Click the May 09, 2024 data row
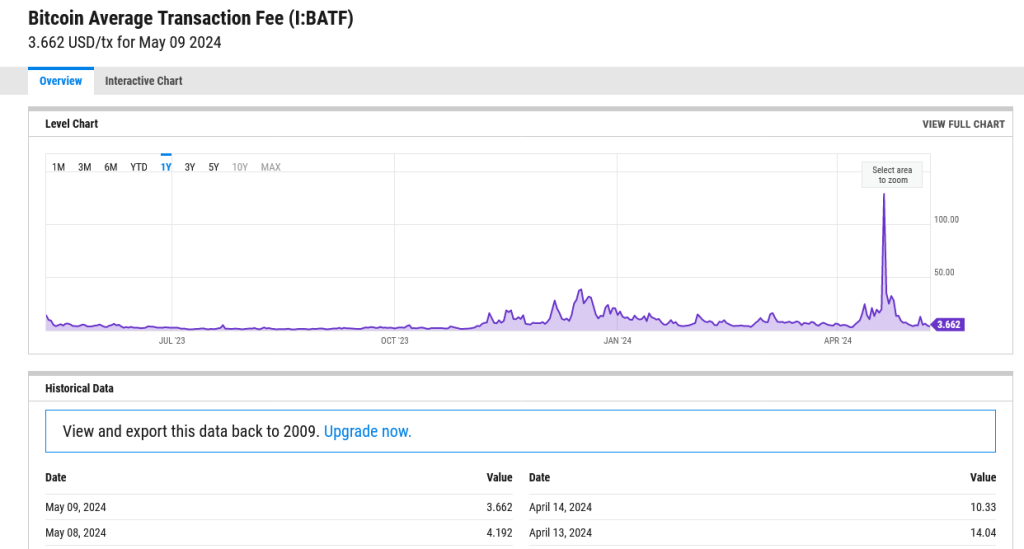The image size is (1024, 549). click(279, 507)
